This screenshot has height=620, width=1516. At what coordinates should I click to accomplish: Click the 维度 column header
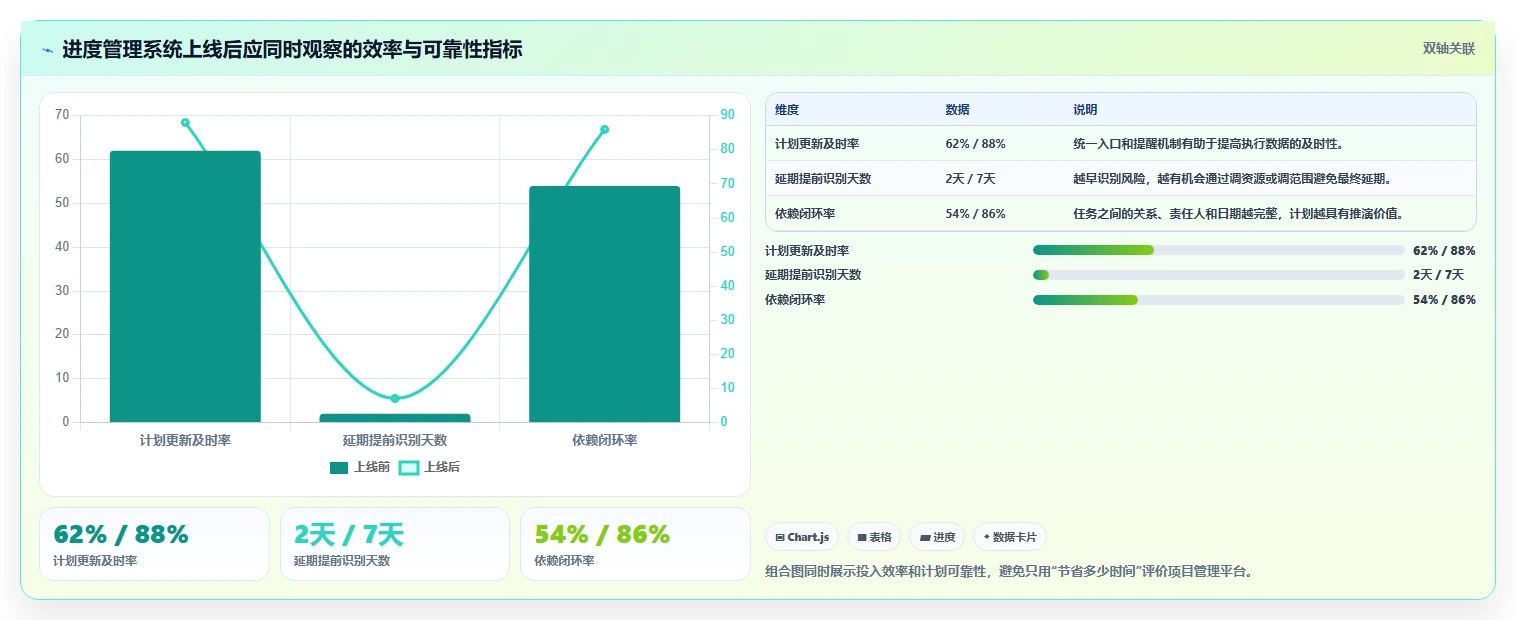coord(787,110)
